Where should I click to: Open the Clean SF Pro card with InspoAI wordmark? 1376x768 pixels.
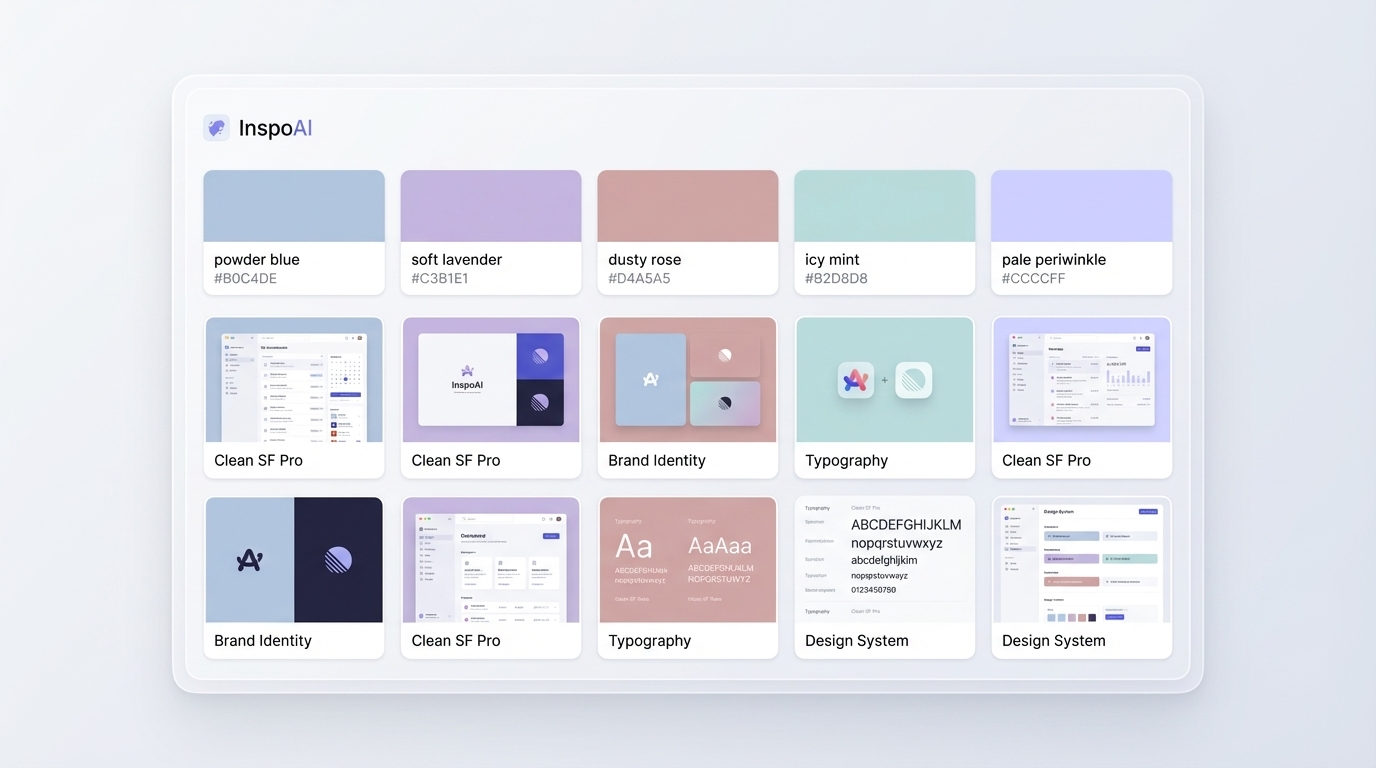(490, 380)
